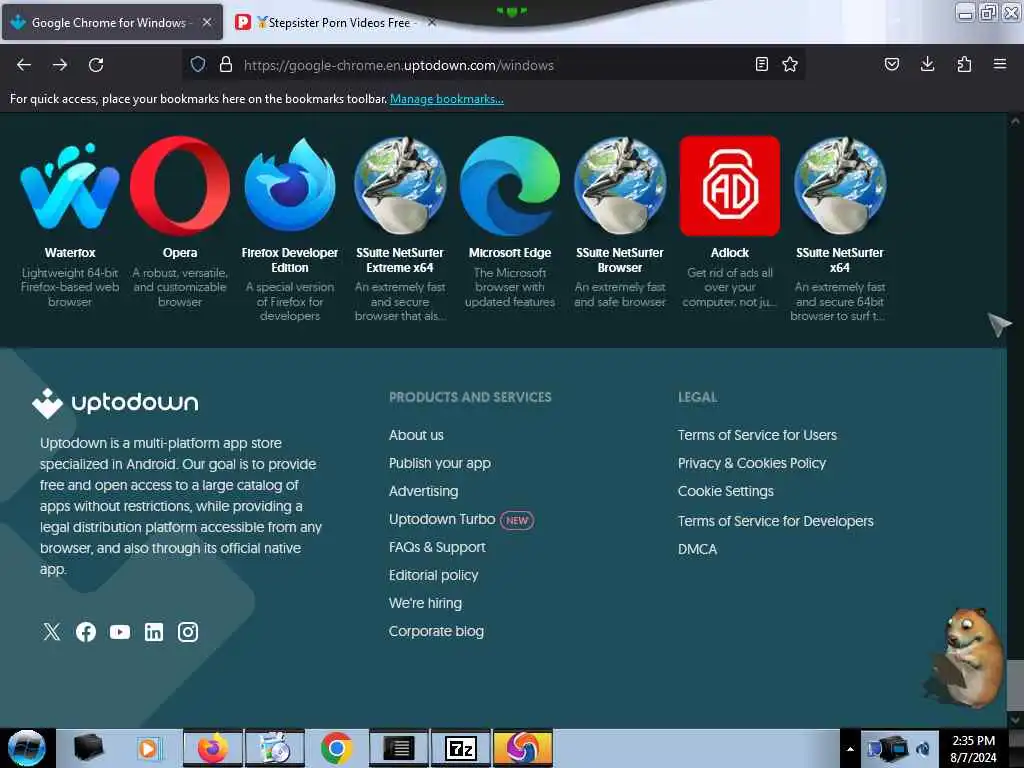Open the Adlock app icon
The height and width of the screenshot is (768, 1024).
(730, 186)
